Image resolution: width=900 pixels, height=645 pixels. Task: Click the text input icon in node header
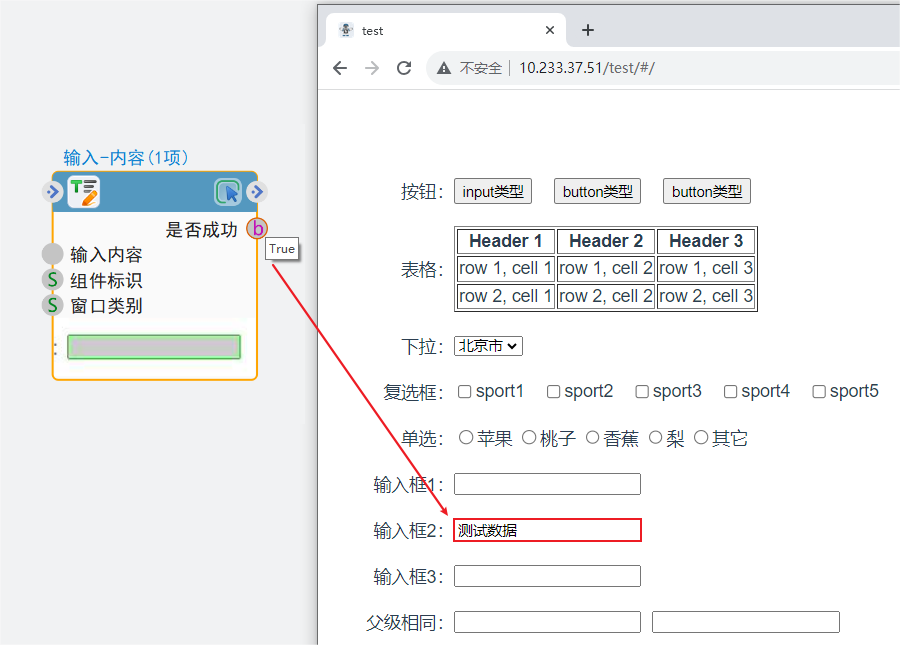(x=83, y=192)
